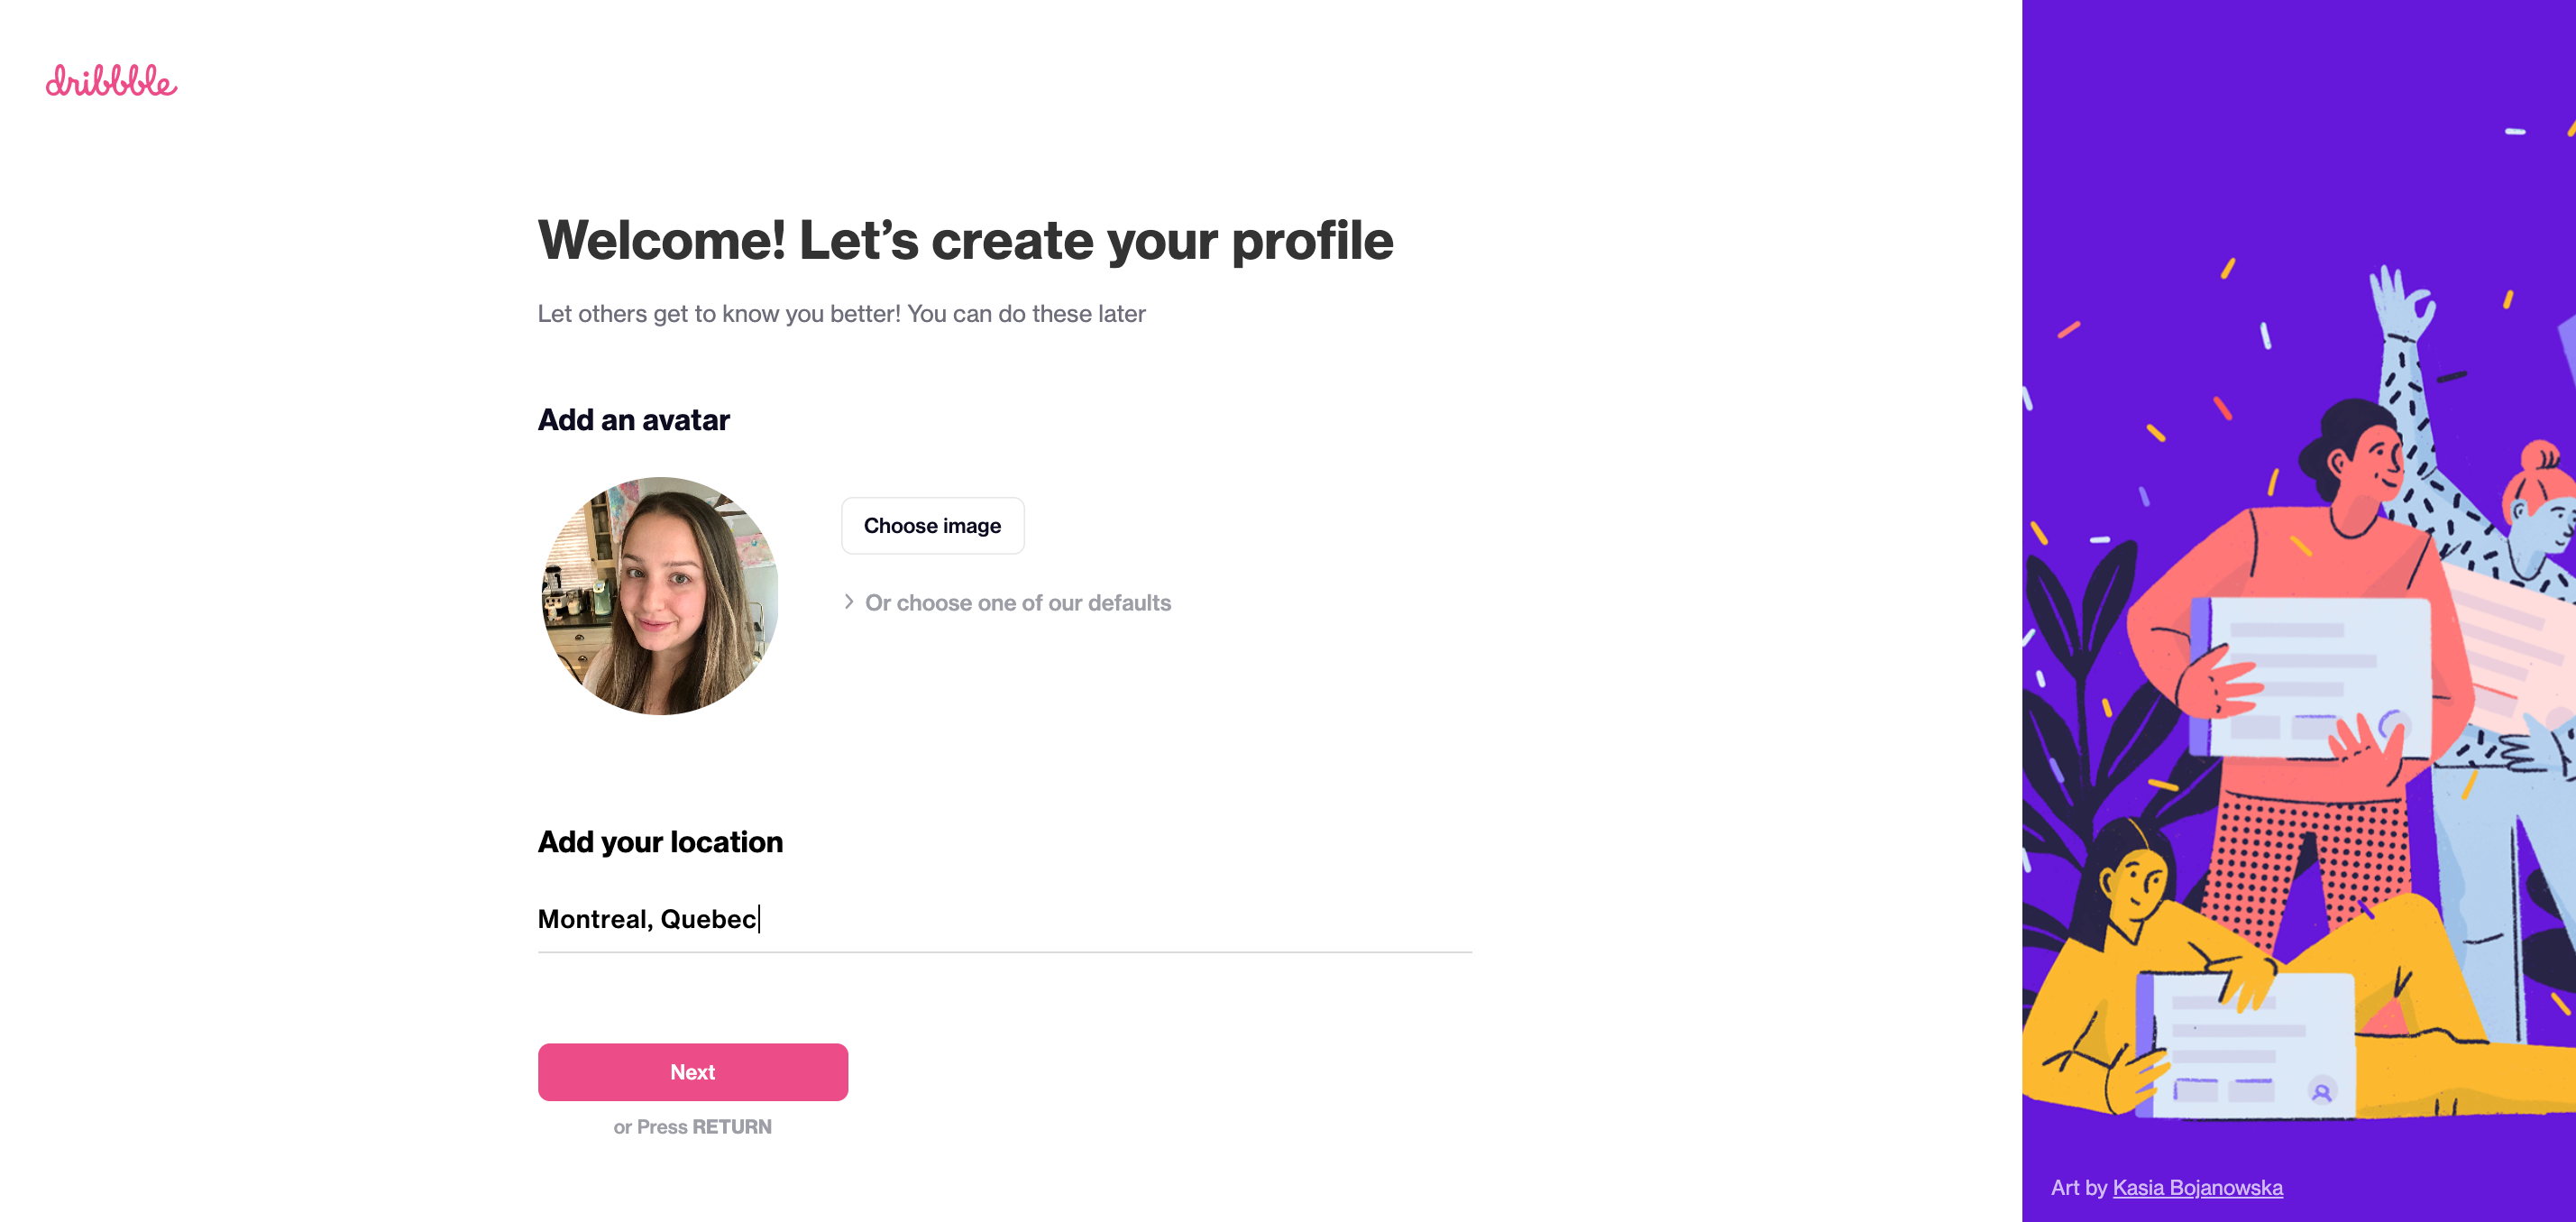Click the "Add your location" heading
The height and width of the screenshot is (1222, 2576).
[660, 842]
